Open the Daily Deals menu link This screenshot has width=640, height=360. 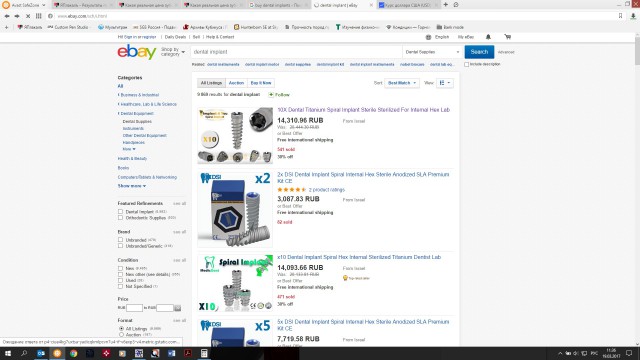click(x=176, y=37)
